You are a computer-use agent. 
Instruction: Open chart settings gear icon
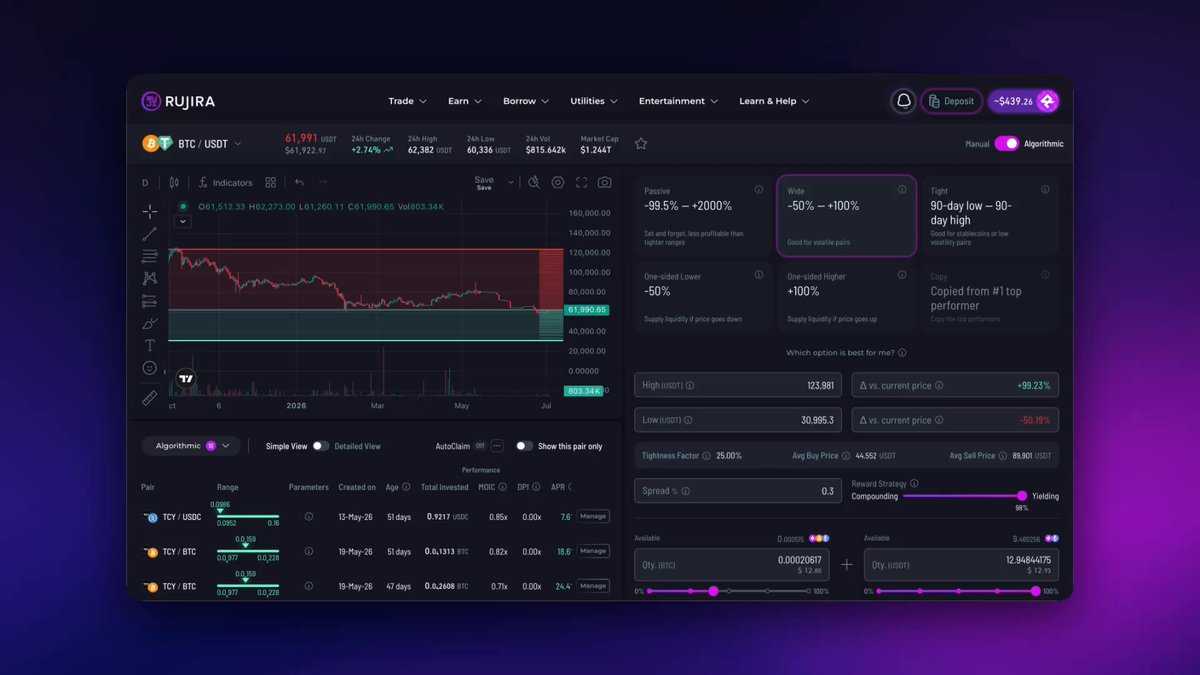click(x=558, y=183)
